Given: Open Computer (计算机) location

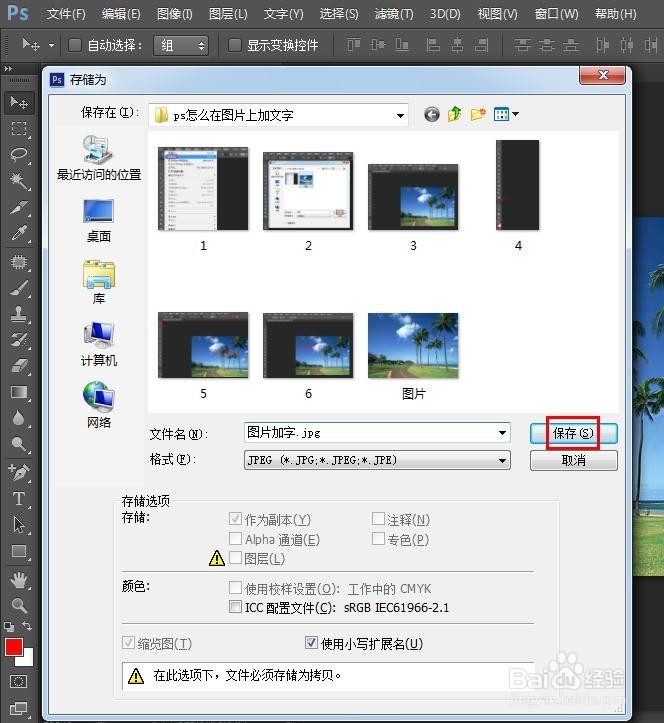Looking at the screenshot, I should tap(99, 344).
